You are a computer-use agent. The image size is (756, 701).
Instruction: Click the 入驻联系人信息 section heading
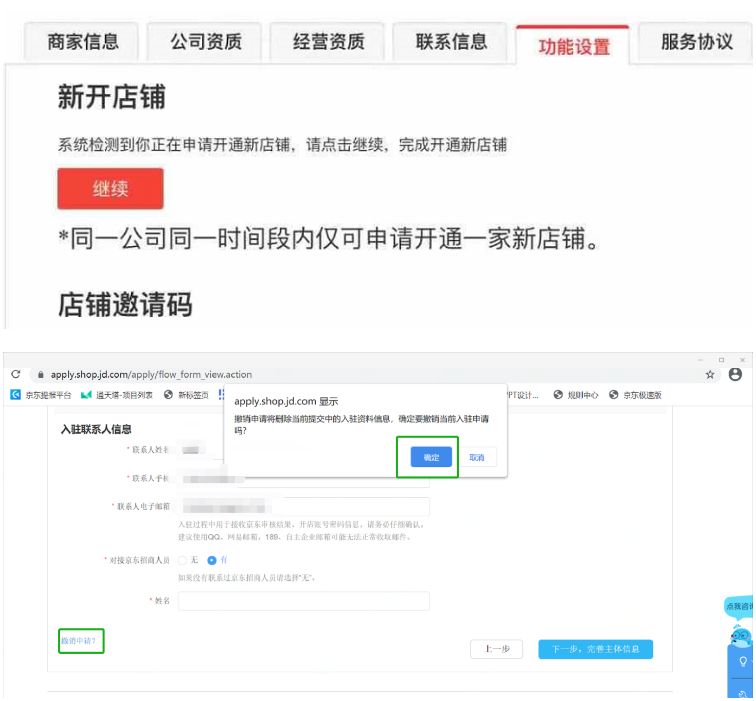pos(96,429)
